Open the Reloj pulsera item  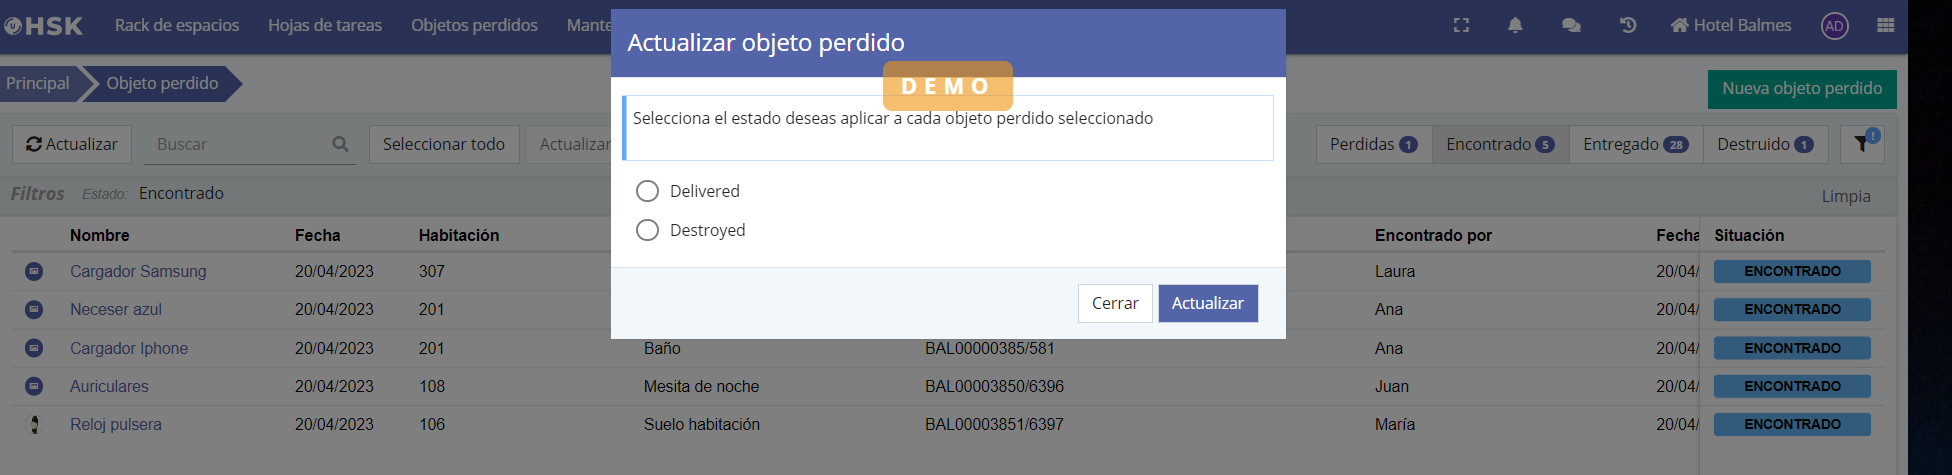point(116,424)
